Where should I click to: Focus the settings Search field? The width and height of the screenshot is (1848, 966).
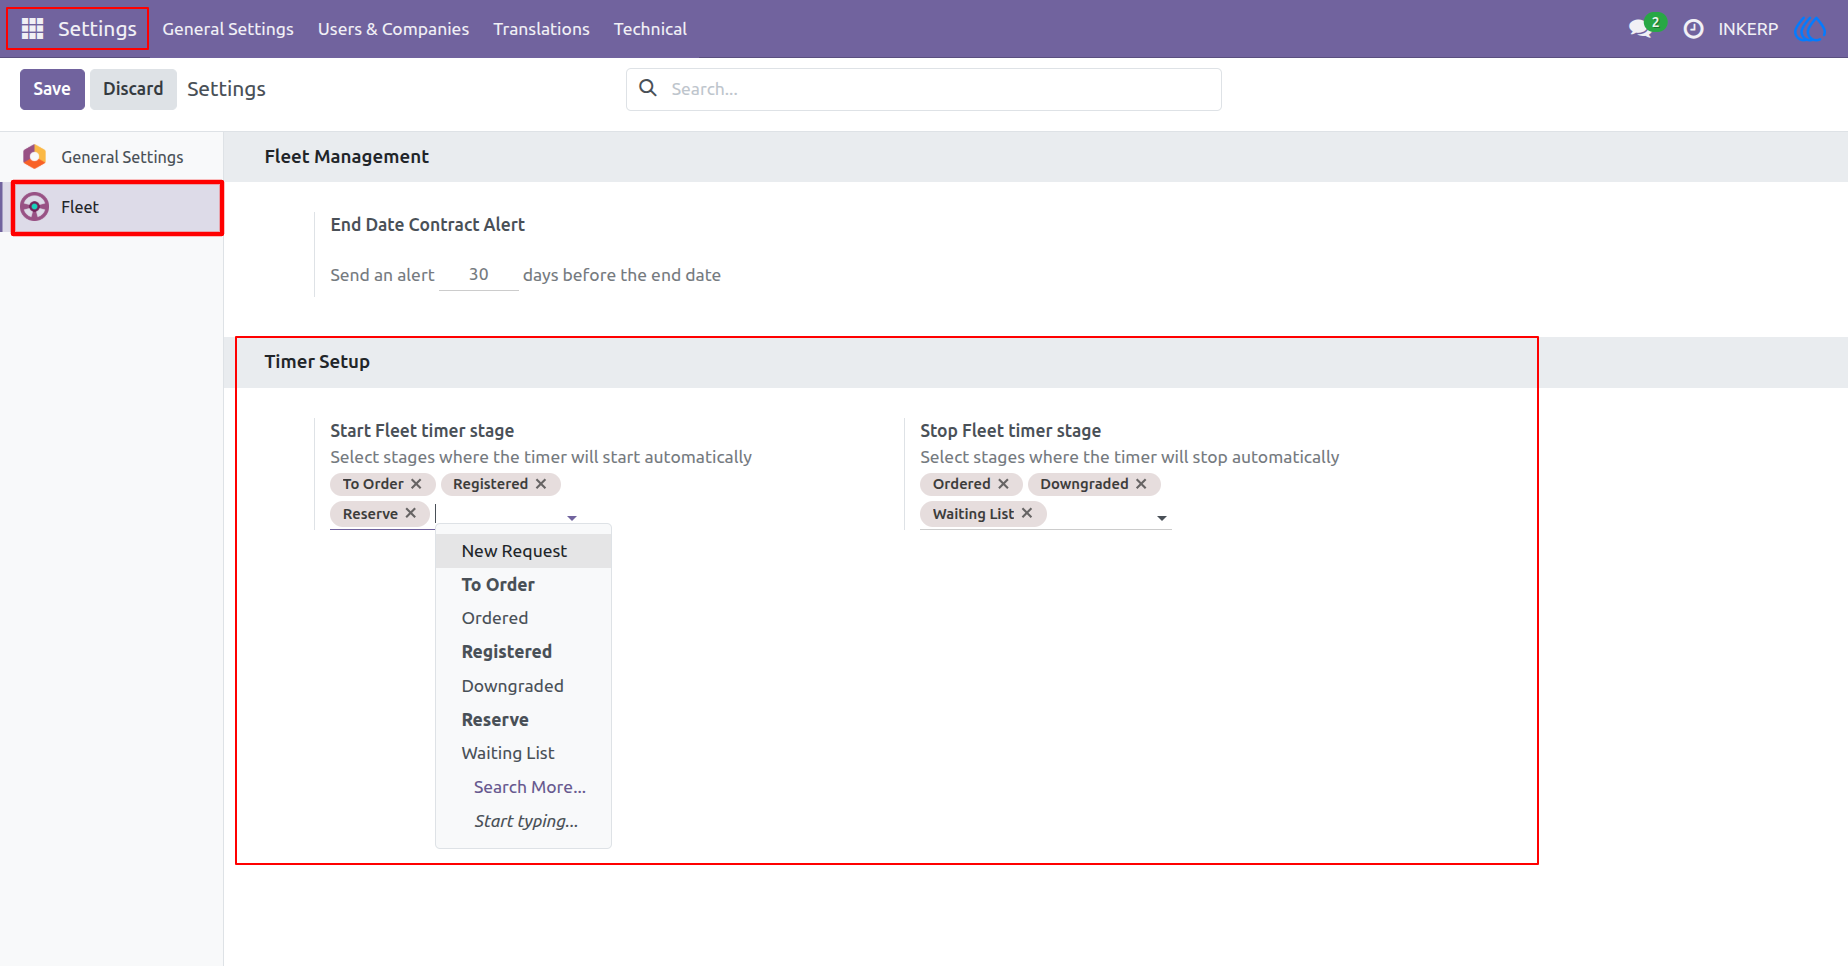point(924,89)
